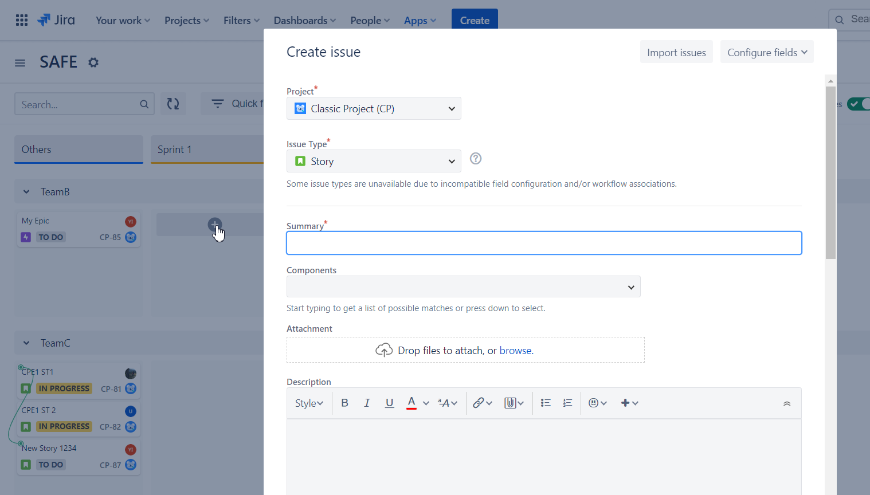Click the New Story 1234 card title
Image resolution: width=870 pixels, height=495 pixels.
click(x=49, y=448)
